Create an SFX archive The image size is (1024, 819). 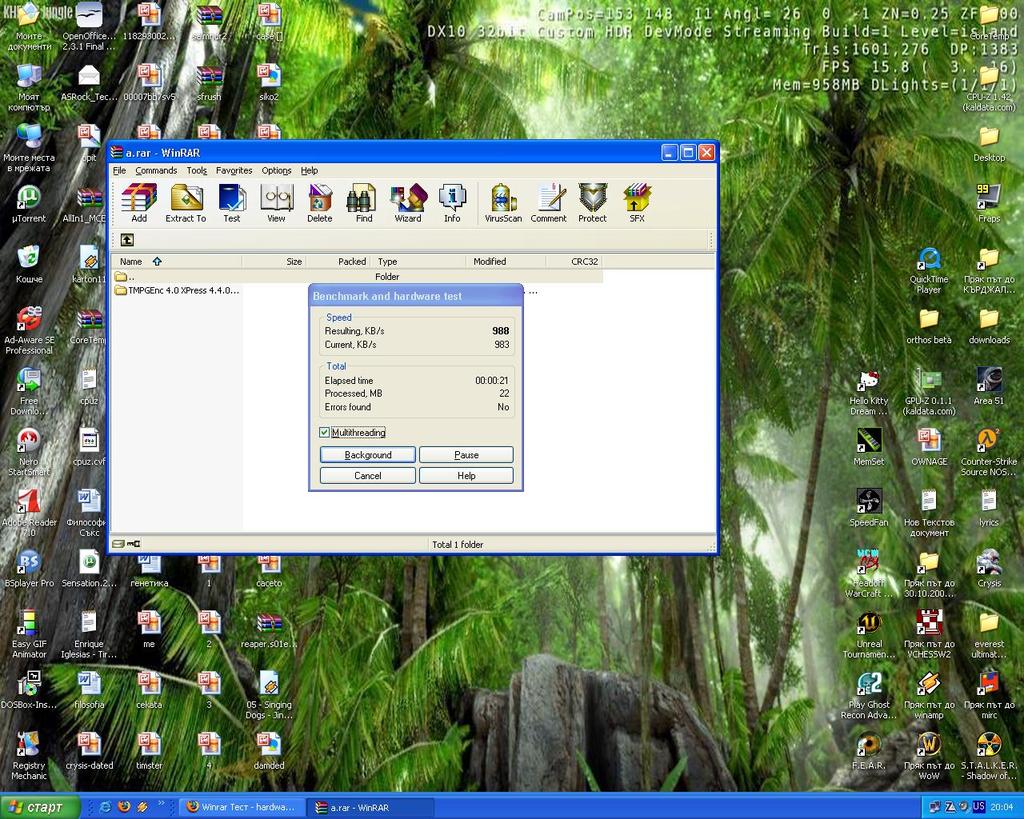coord(637,200)
